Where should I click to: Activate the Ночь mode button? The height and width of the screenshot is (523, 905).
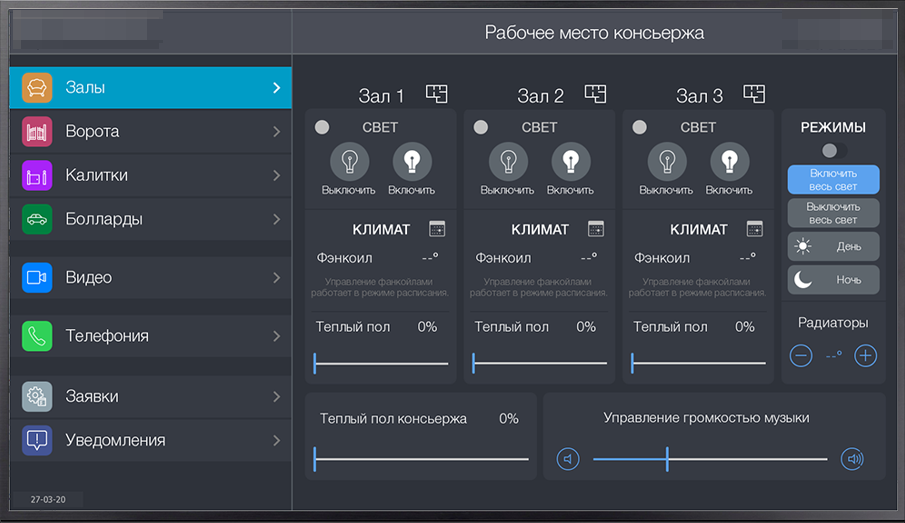[833, 280]
